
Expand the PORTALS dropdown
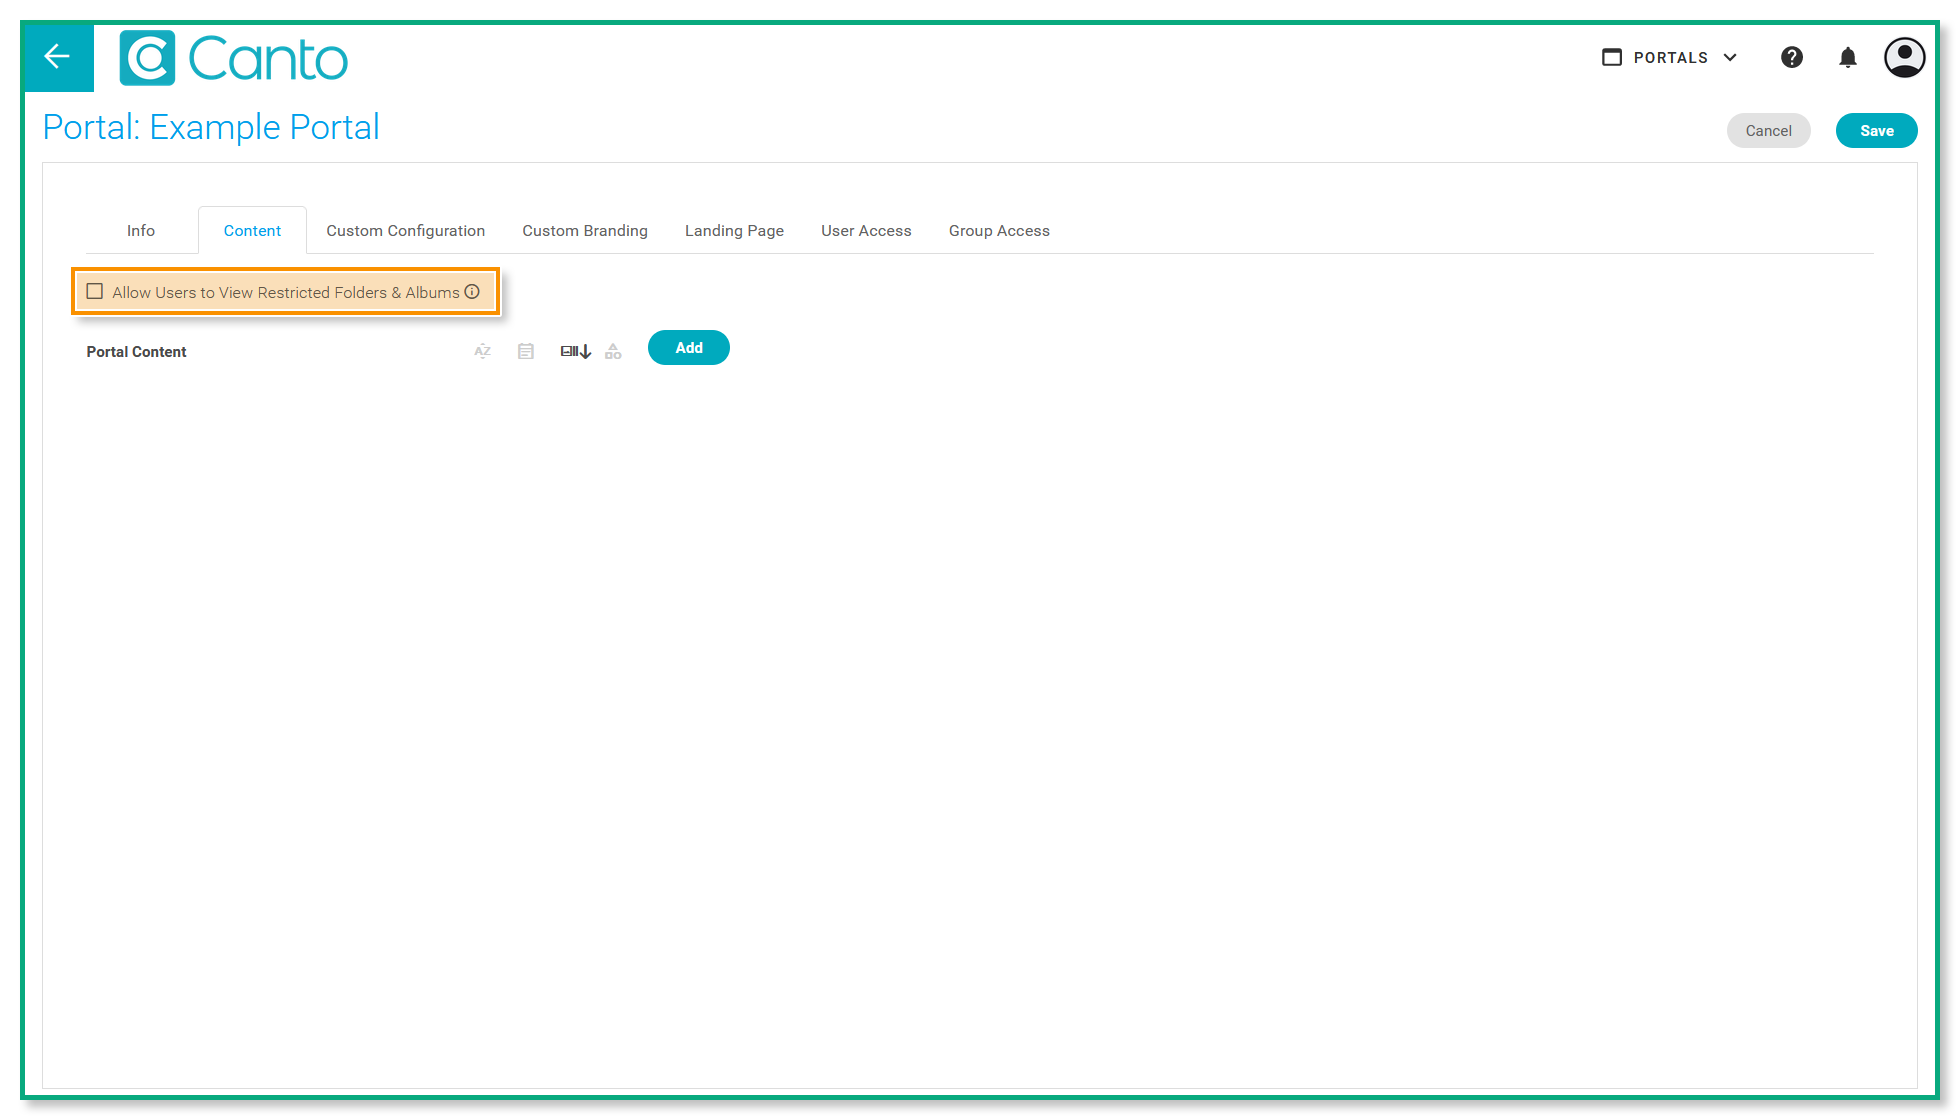(1670, 57)
